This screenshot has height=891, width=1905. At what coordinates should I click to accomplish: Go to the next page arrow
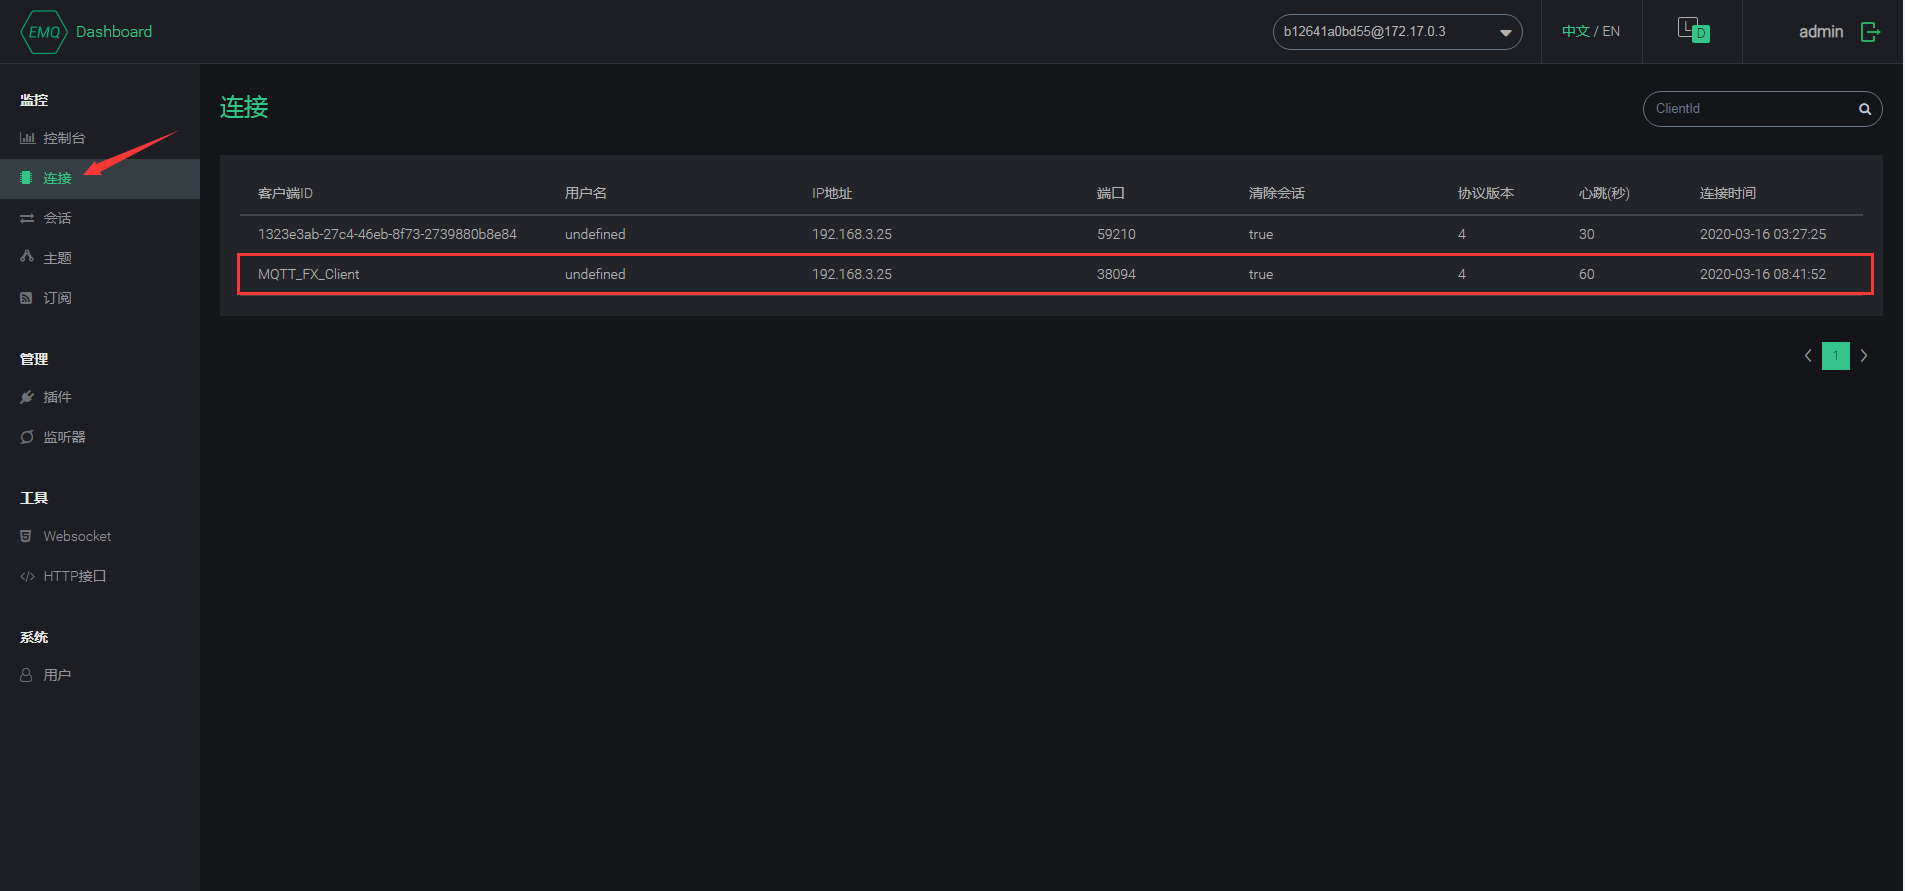[x=1863, y=356]
